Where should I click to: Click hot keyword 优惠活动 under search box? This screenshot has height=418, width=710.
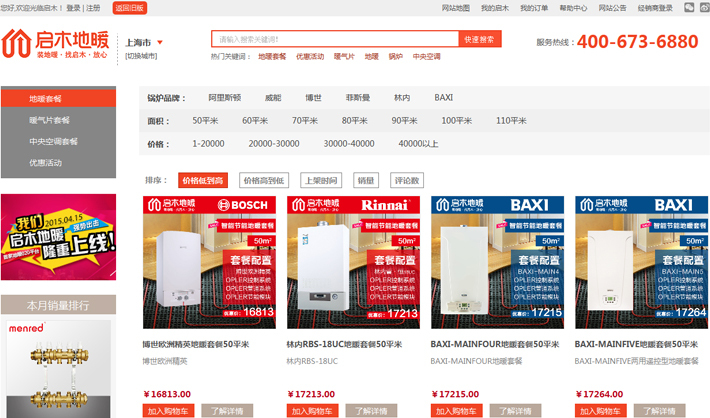(x=310, y=57)
